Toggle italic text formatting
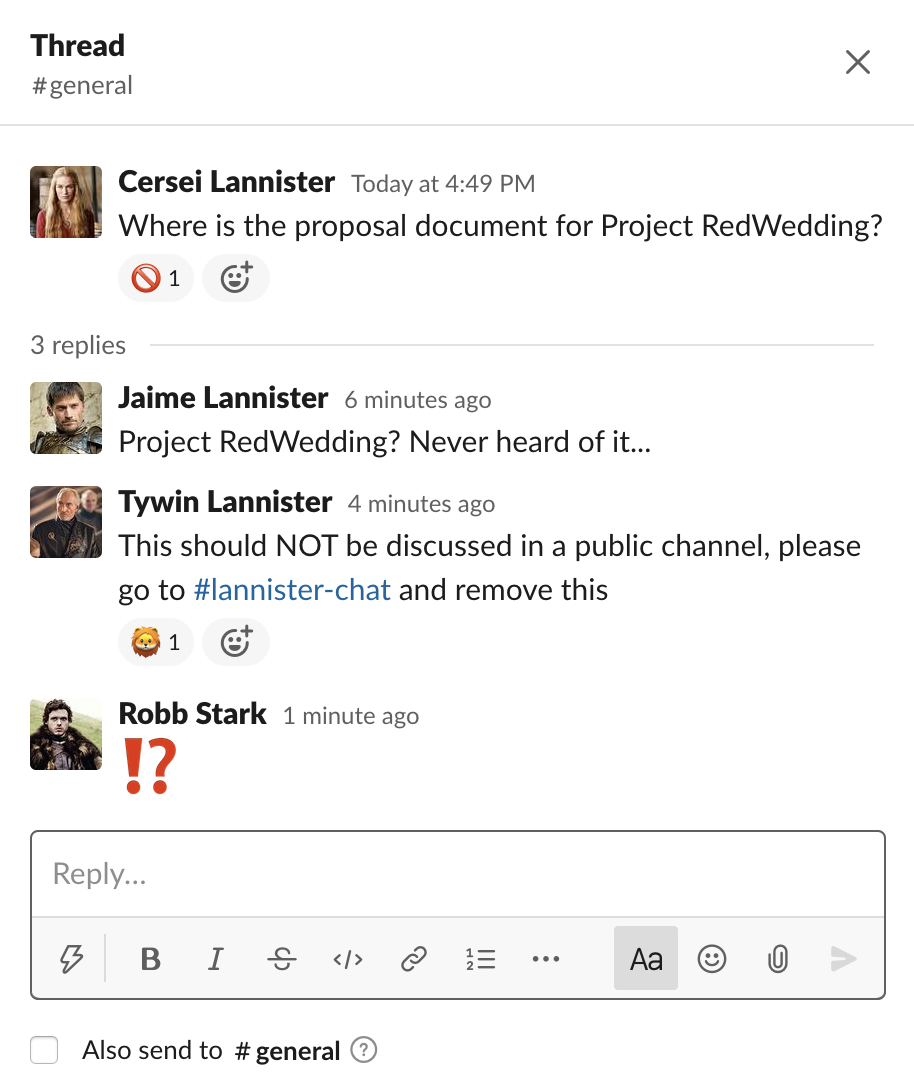Viewport: 914px width, 1086px height. click(x=215, y=960)
